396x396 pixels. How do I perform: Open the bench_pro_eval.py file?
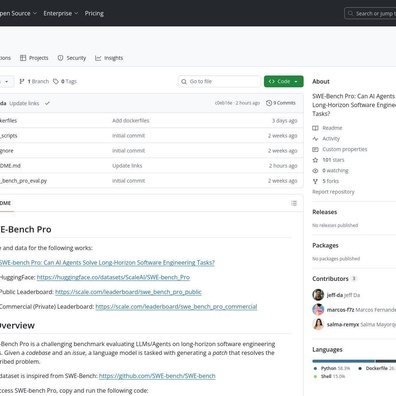pyautogui.click(x=23, y=181)
